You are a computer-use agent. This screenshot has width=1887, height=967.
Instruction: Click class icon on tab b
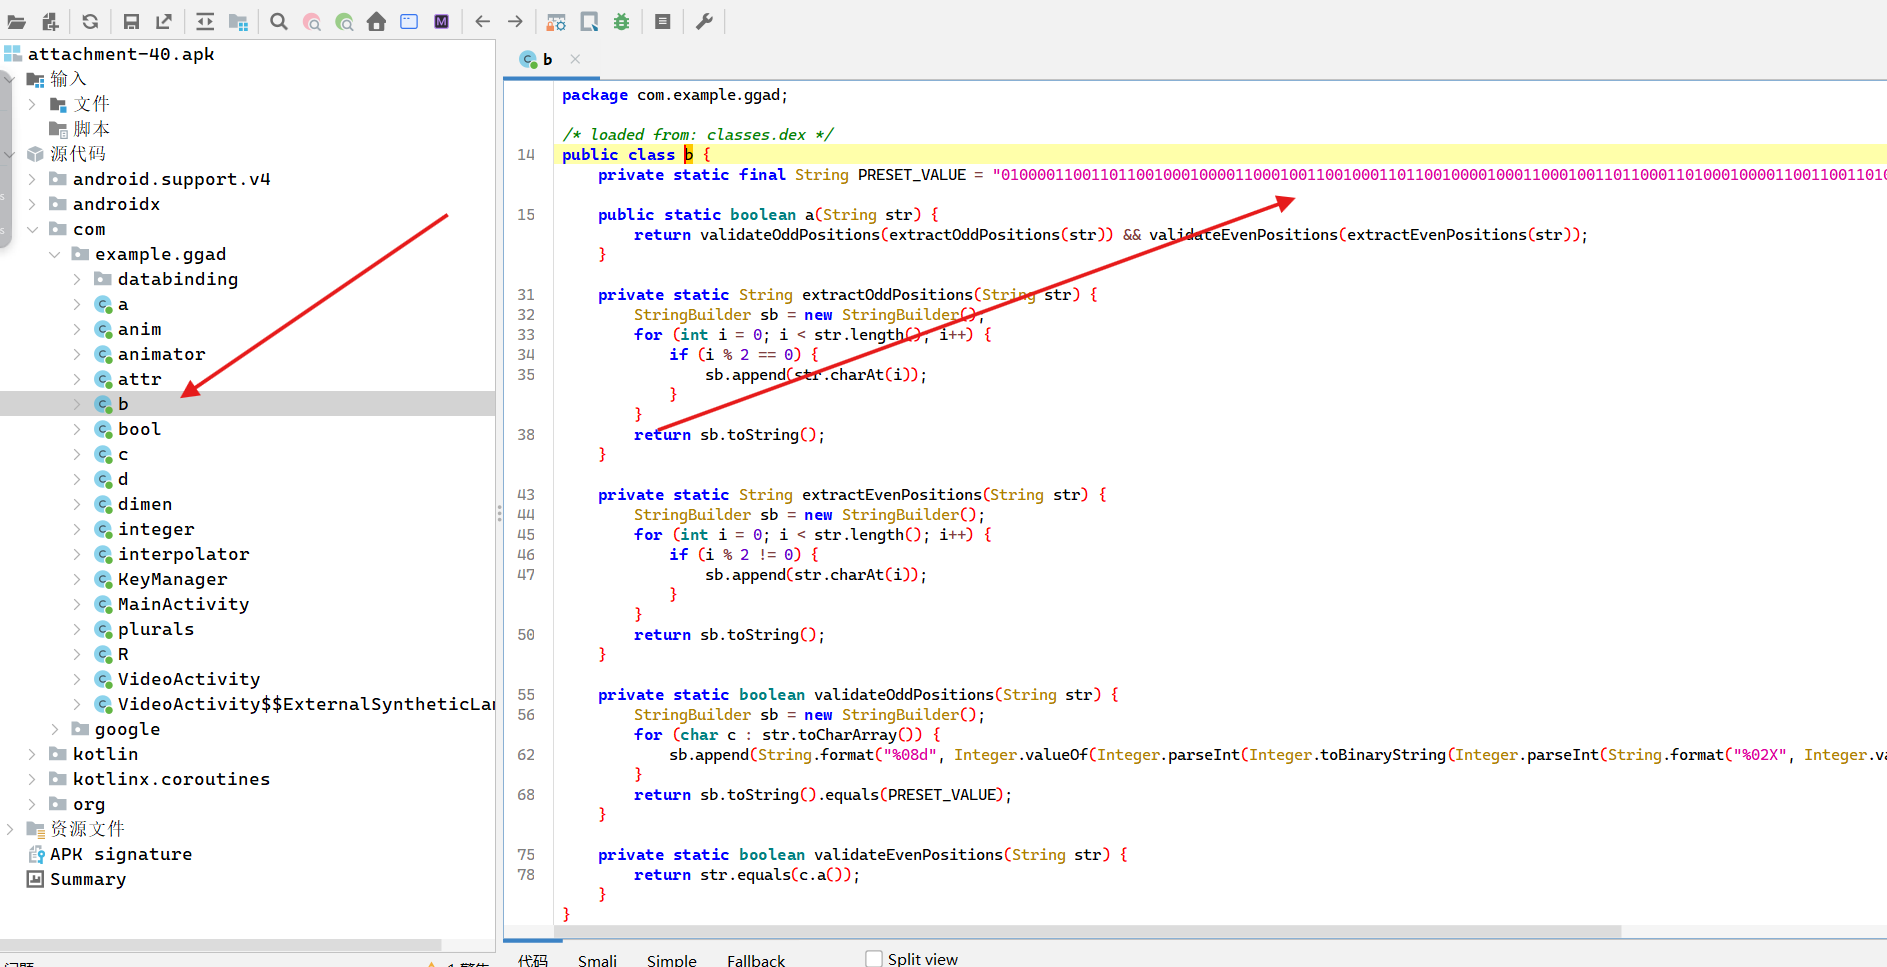(528, 59)
